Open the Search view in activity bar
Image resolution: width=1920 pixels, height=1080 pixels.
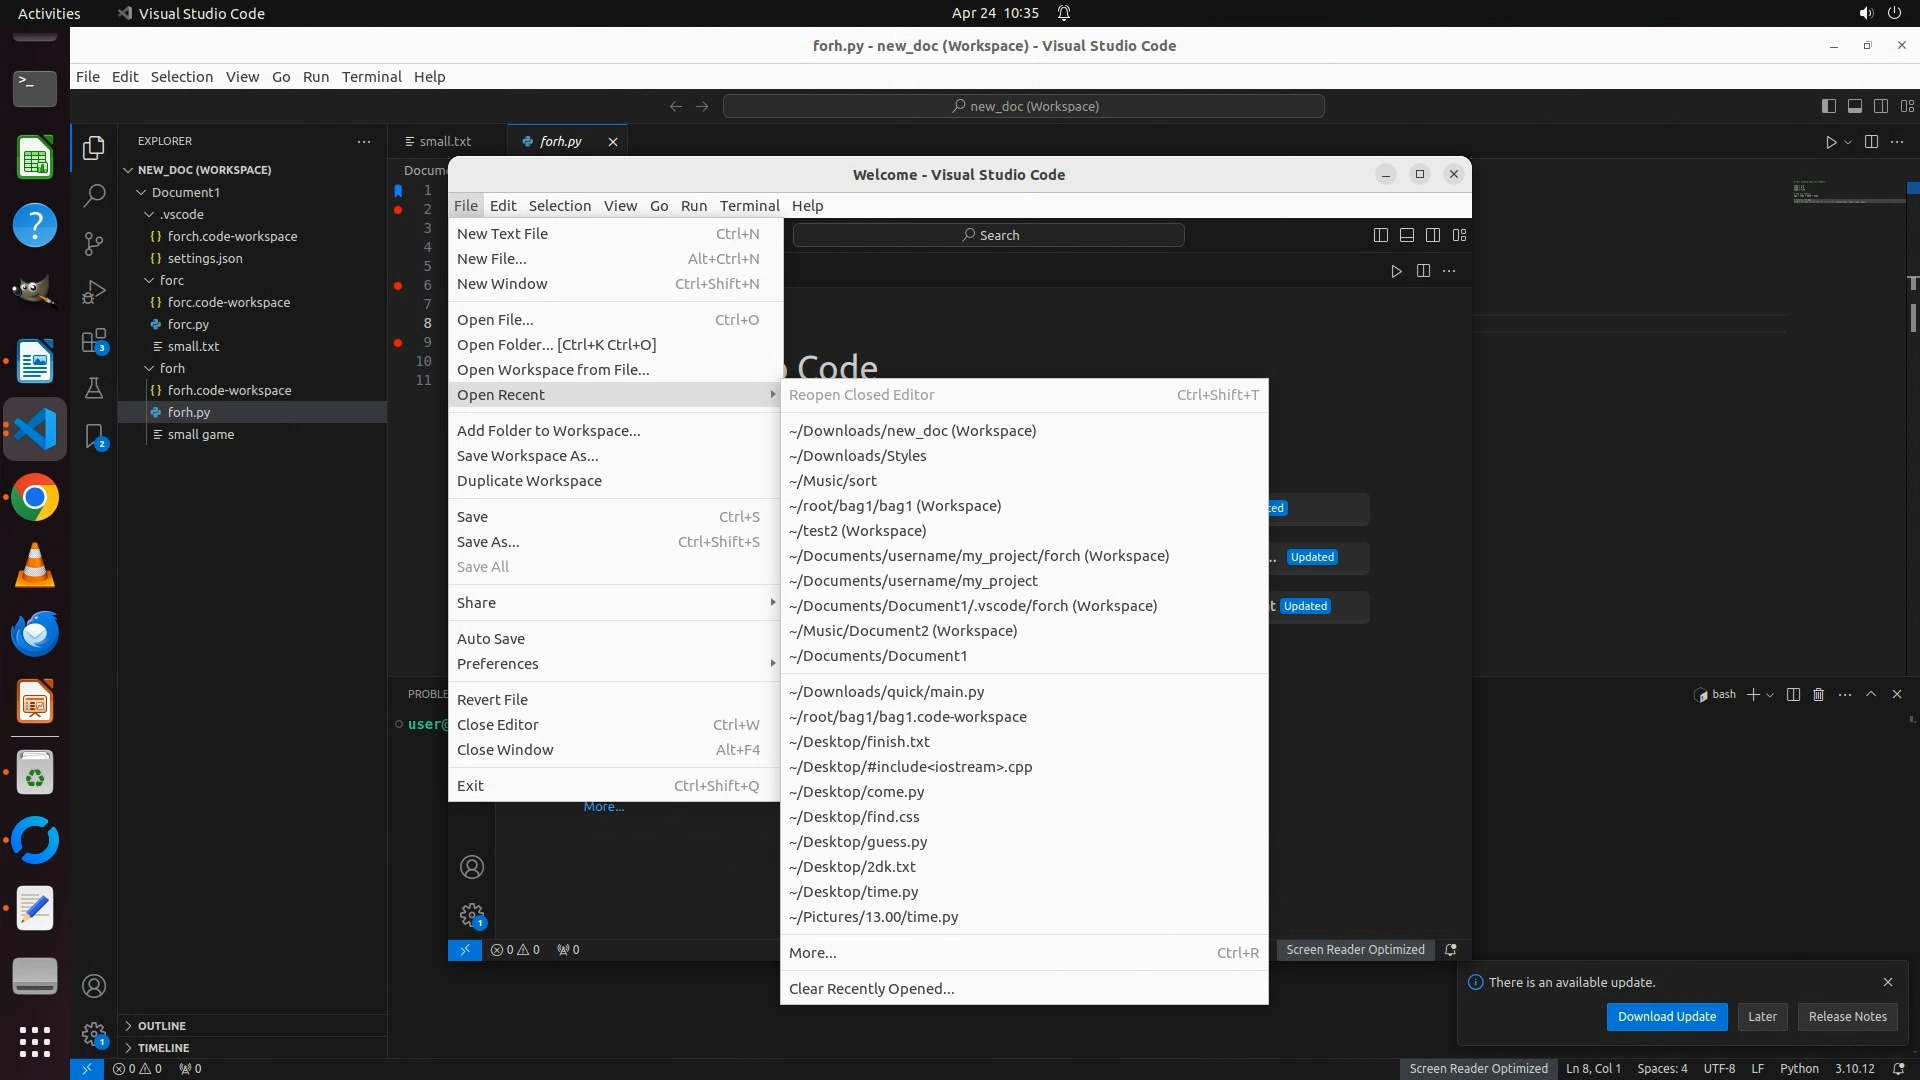pyautogui.click(x=94, y=195)
